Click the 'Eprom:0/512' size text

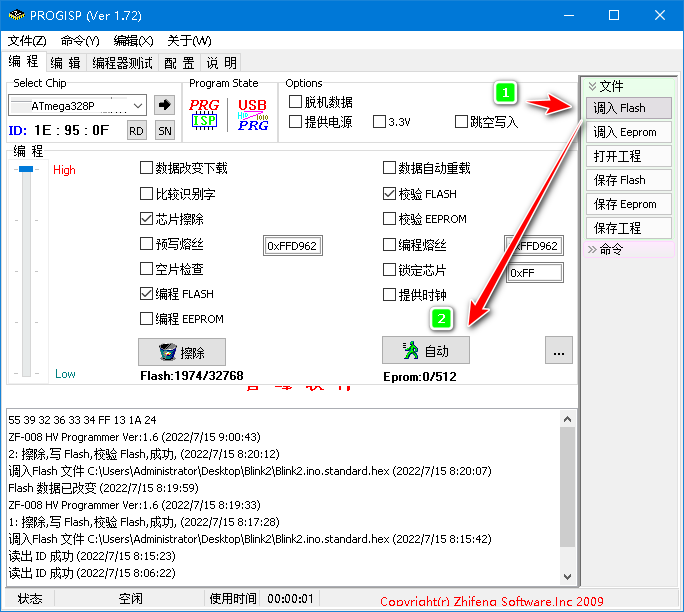pos(420,376)
